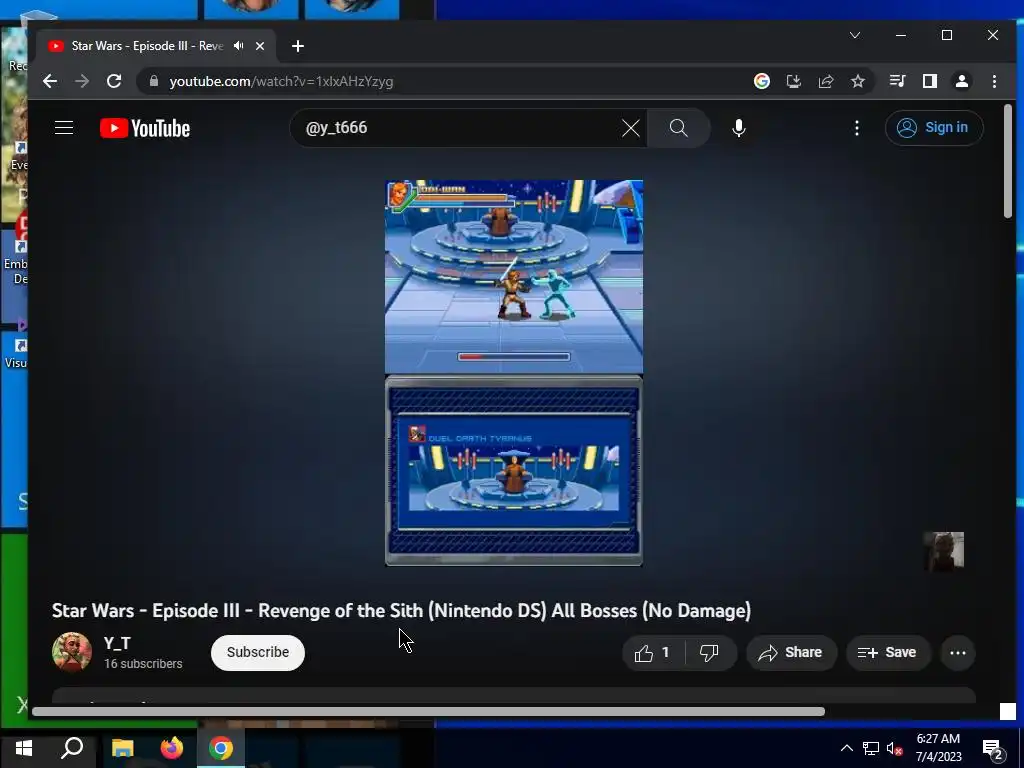Reload the page

(x=114, y=81)
